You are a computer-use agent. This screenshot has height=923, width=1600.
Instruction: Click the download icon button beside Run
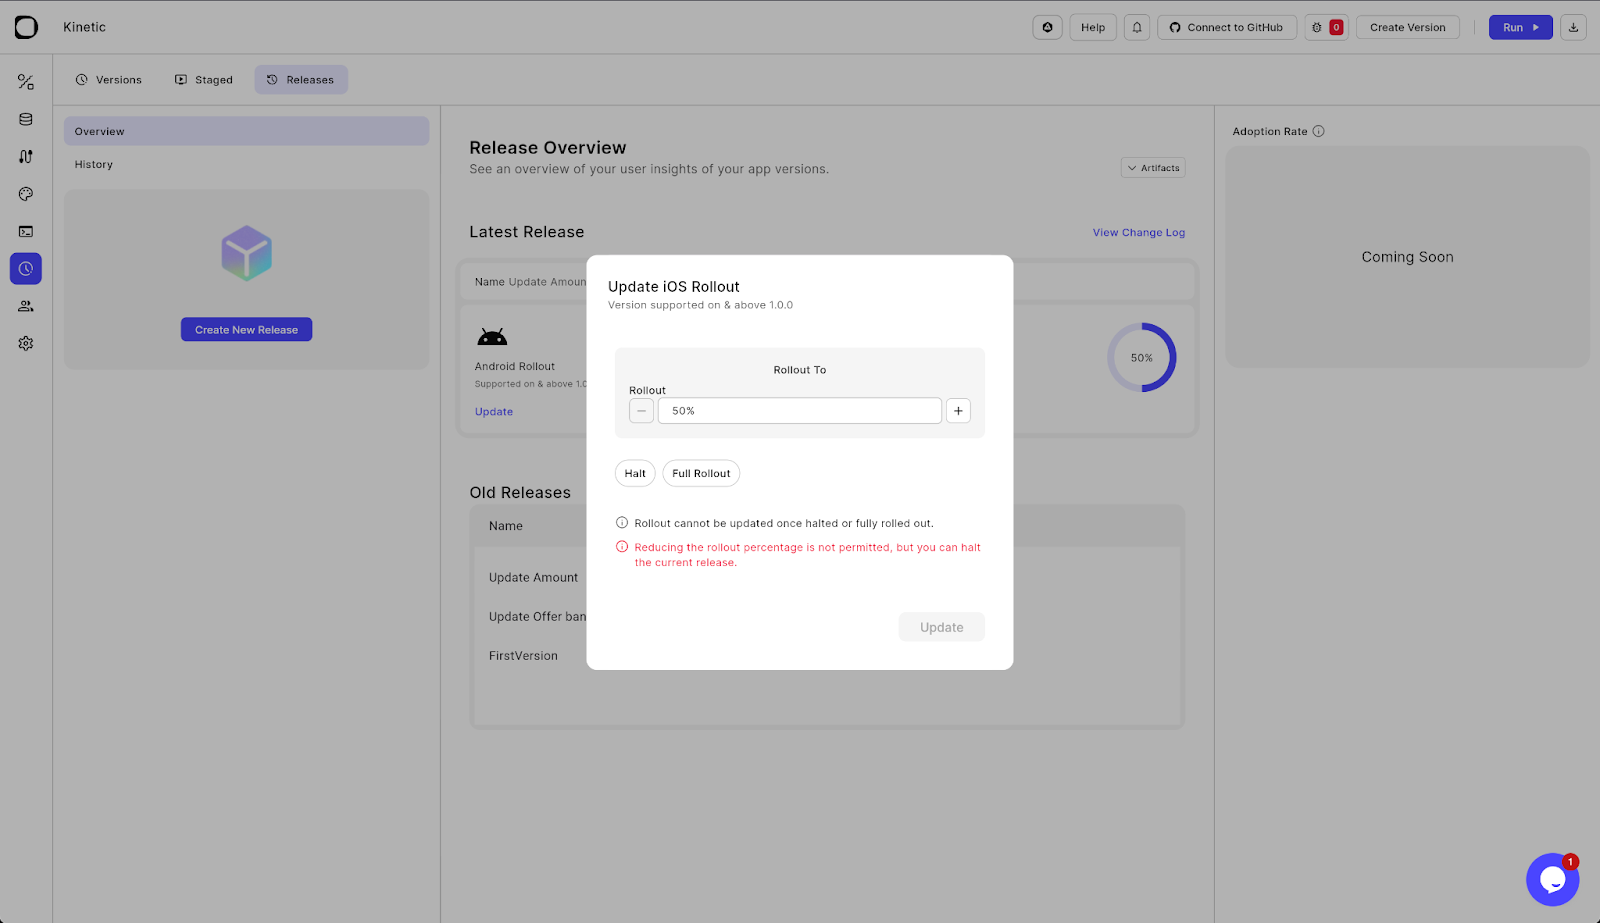click(1573, 27)
